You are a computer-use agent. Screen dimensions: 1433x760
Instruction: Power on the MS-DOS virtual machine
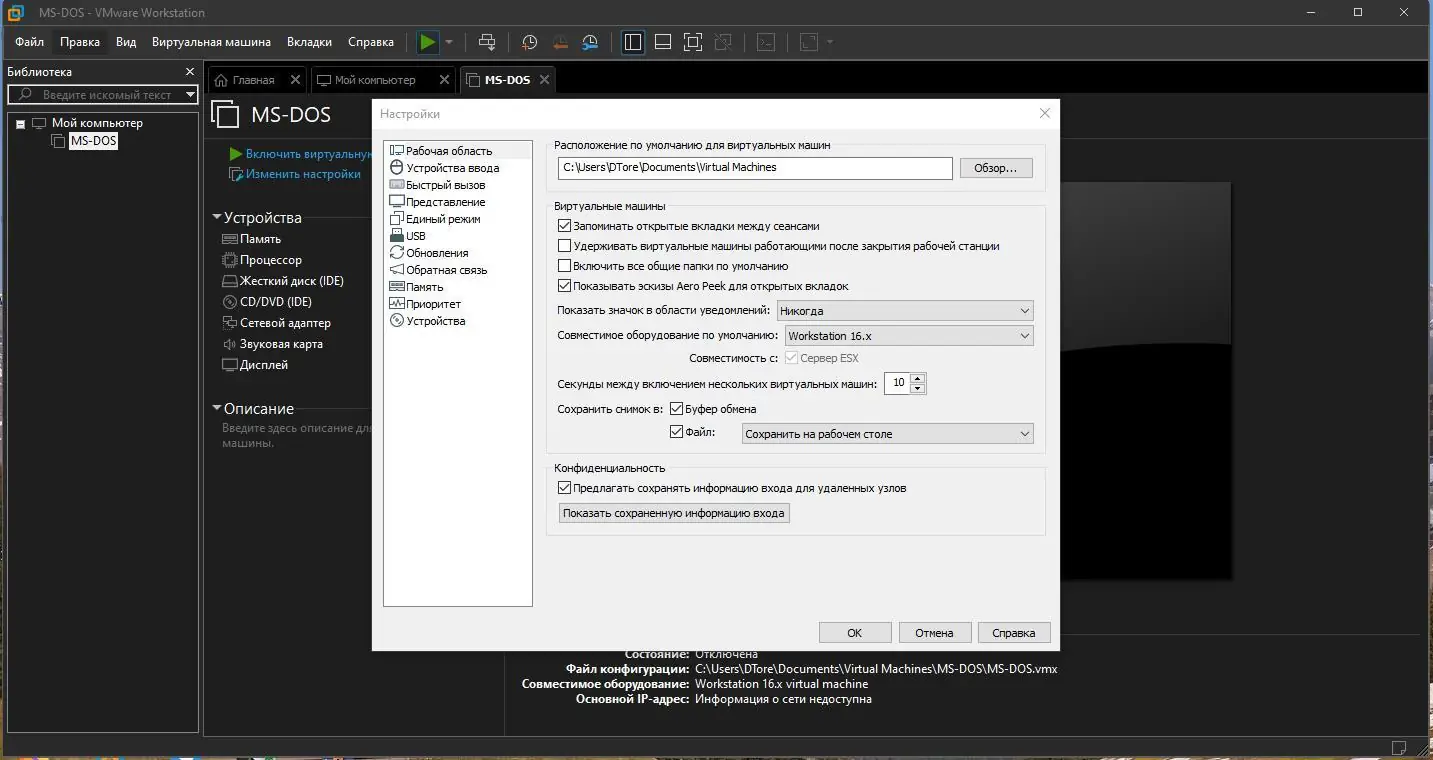click(x=430, y=41)
